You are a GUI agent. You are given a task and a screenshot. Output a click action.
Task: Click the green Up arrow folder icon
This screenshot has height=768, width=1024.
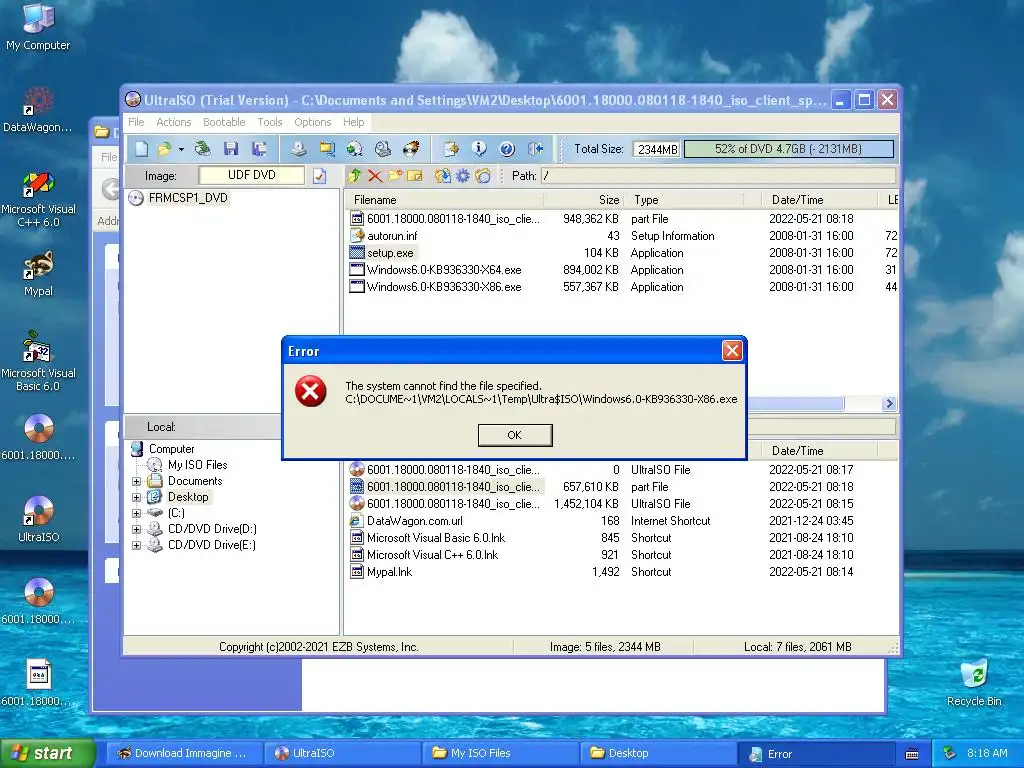point(355,176)
